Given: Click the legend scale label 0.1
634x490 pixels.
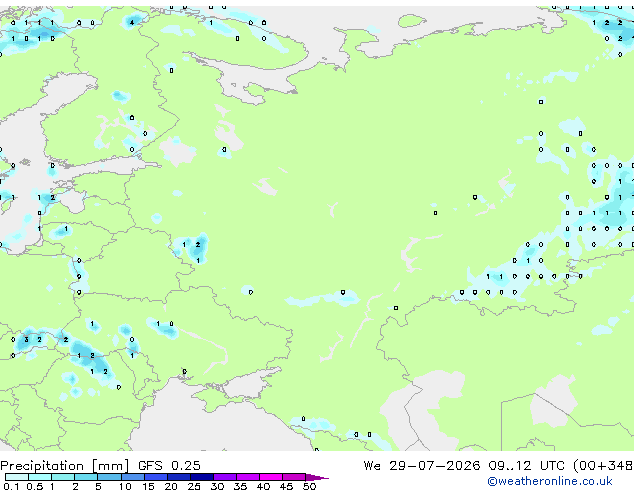Looking at the screenshot, I should pyautogui.click(x=11, y=486).
